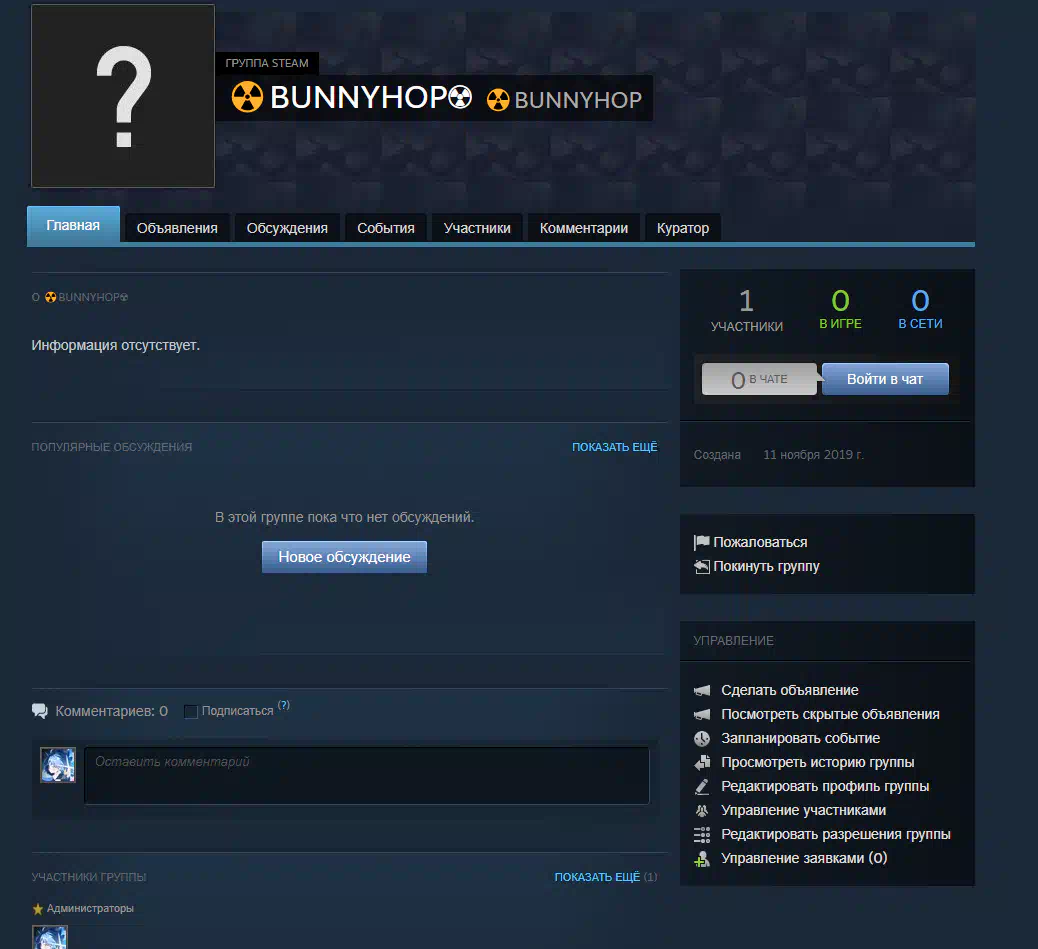
Task: Click the speech bubble comments icon
Action: 40,711
